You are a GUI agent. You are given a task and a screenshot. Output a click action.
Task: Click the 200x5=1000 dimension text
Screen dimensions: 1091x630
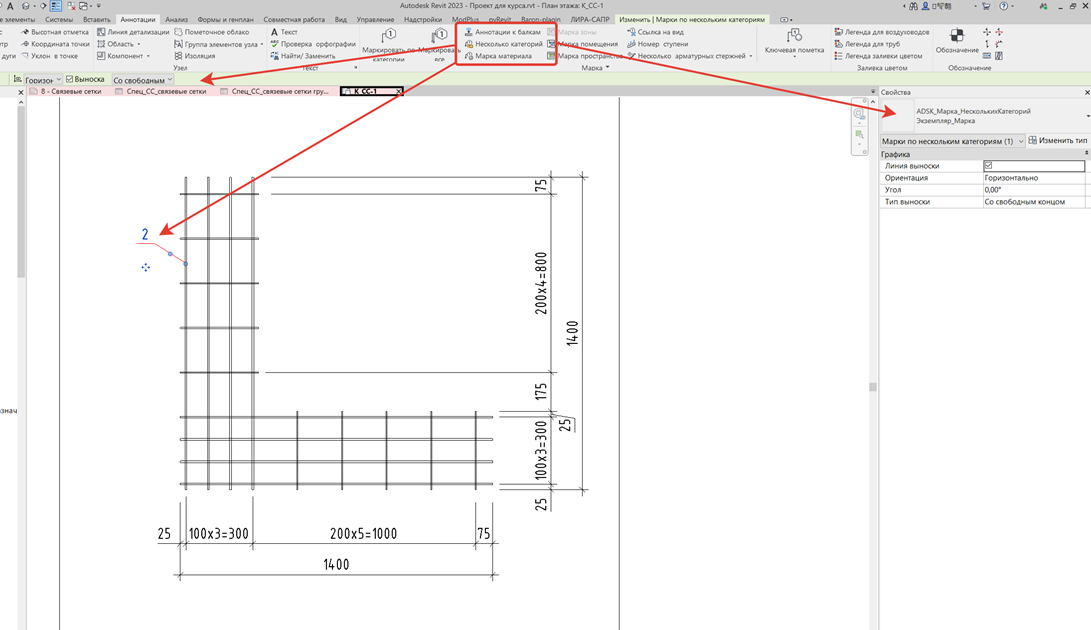click(363, 534)
